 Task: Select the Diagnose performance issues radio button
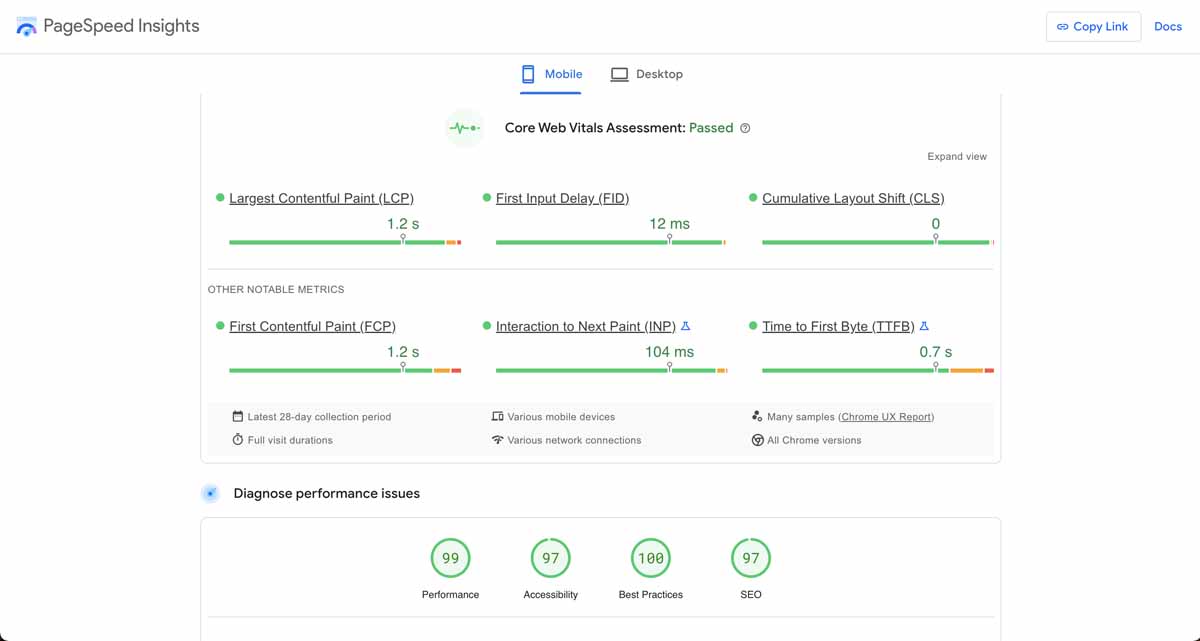(x=211, y=493)
